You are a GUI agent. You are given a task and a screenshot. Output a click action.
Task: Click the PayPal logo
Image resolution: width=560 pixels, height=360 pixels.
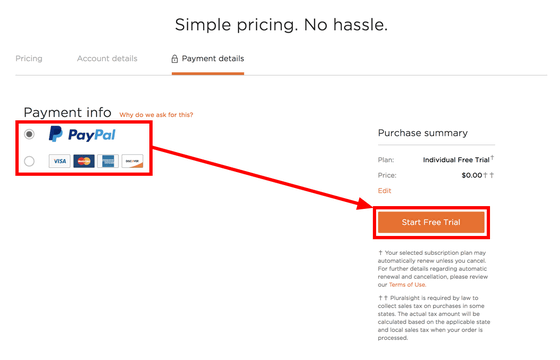pyautogui.click(x=82, y=134)
